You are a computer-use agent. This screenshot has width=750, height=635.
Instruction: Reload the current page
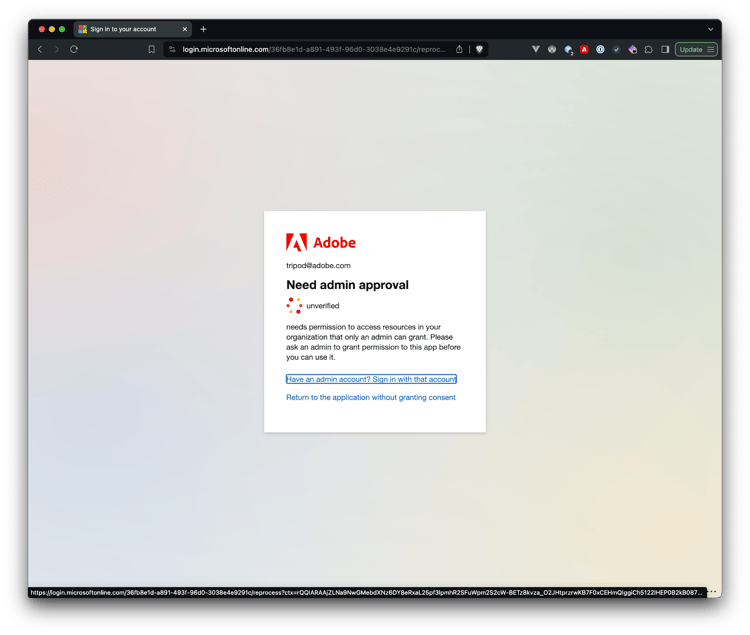point(74,49)
